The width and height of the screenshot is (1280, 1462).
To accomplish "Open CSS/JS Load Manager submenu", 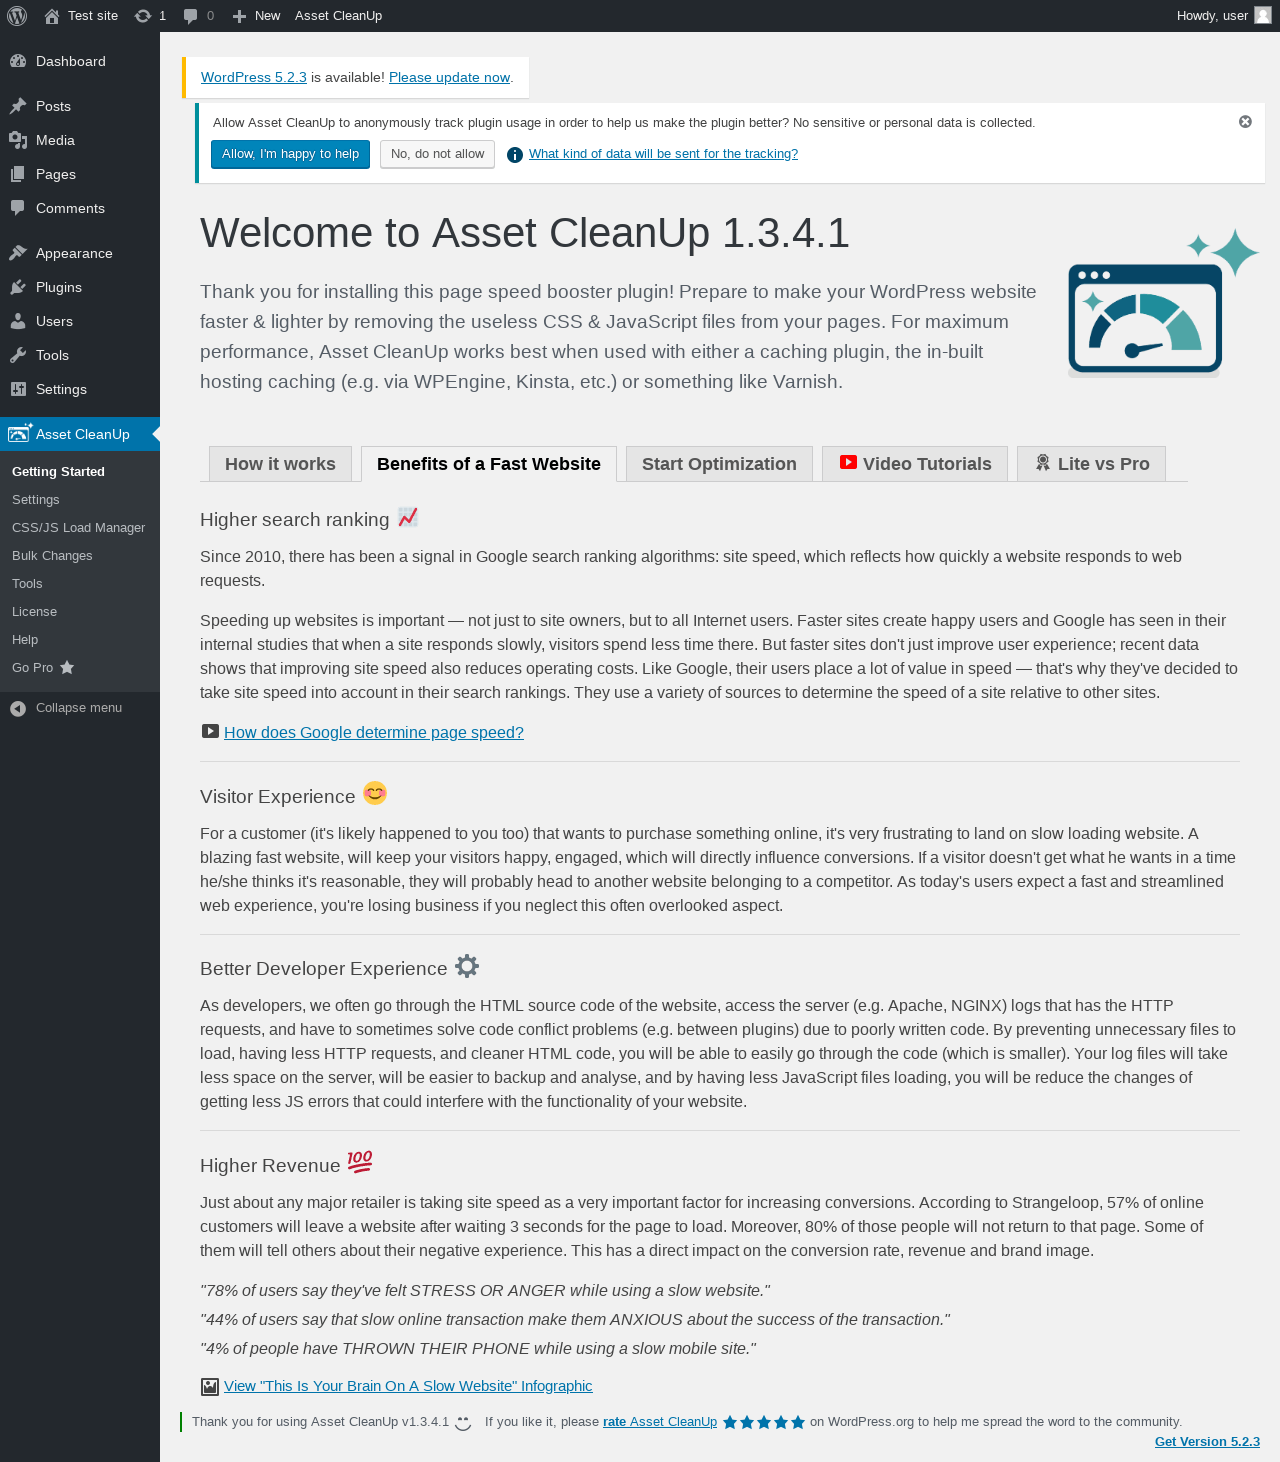I will [80, 528].
